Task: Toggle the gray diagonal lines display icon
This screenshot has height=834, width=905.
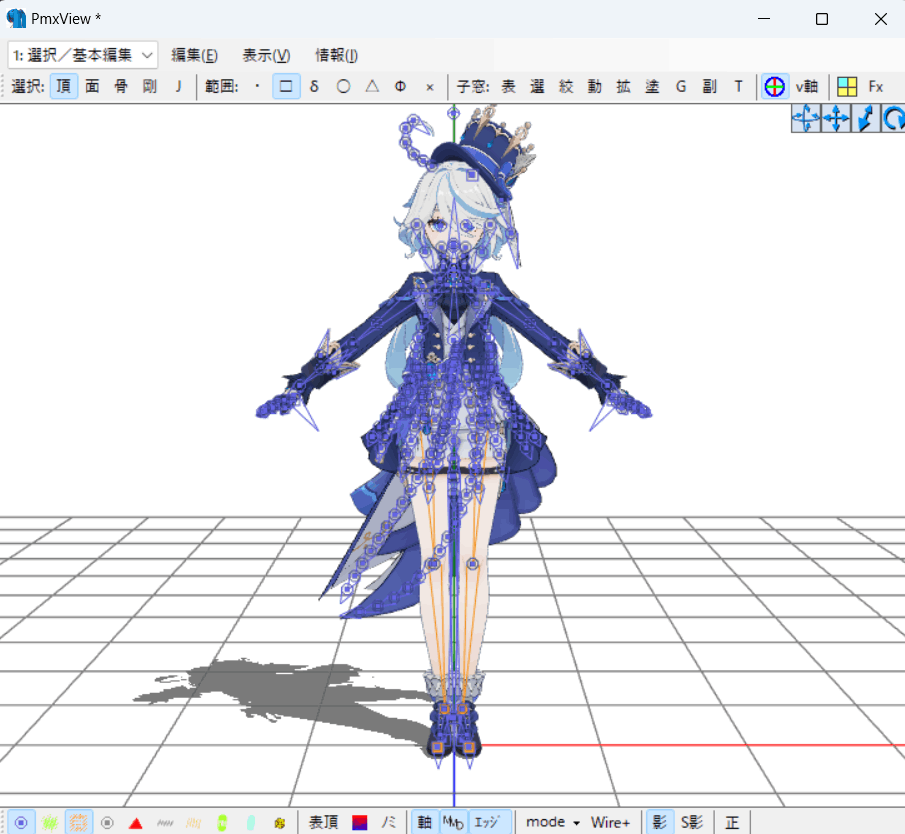Action: [x=164, y=822]
